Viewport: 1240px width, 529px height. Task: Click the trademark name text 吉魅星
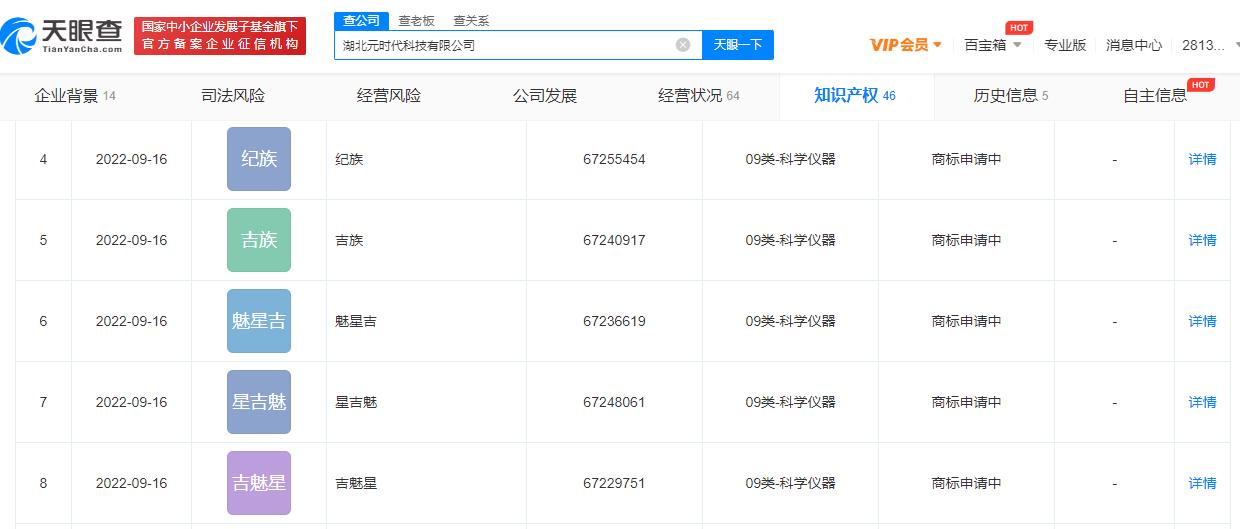coord(356,483)
